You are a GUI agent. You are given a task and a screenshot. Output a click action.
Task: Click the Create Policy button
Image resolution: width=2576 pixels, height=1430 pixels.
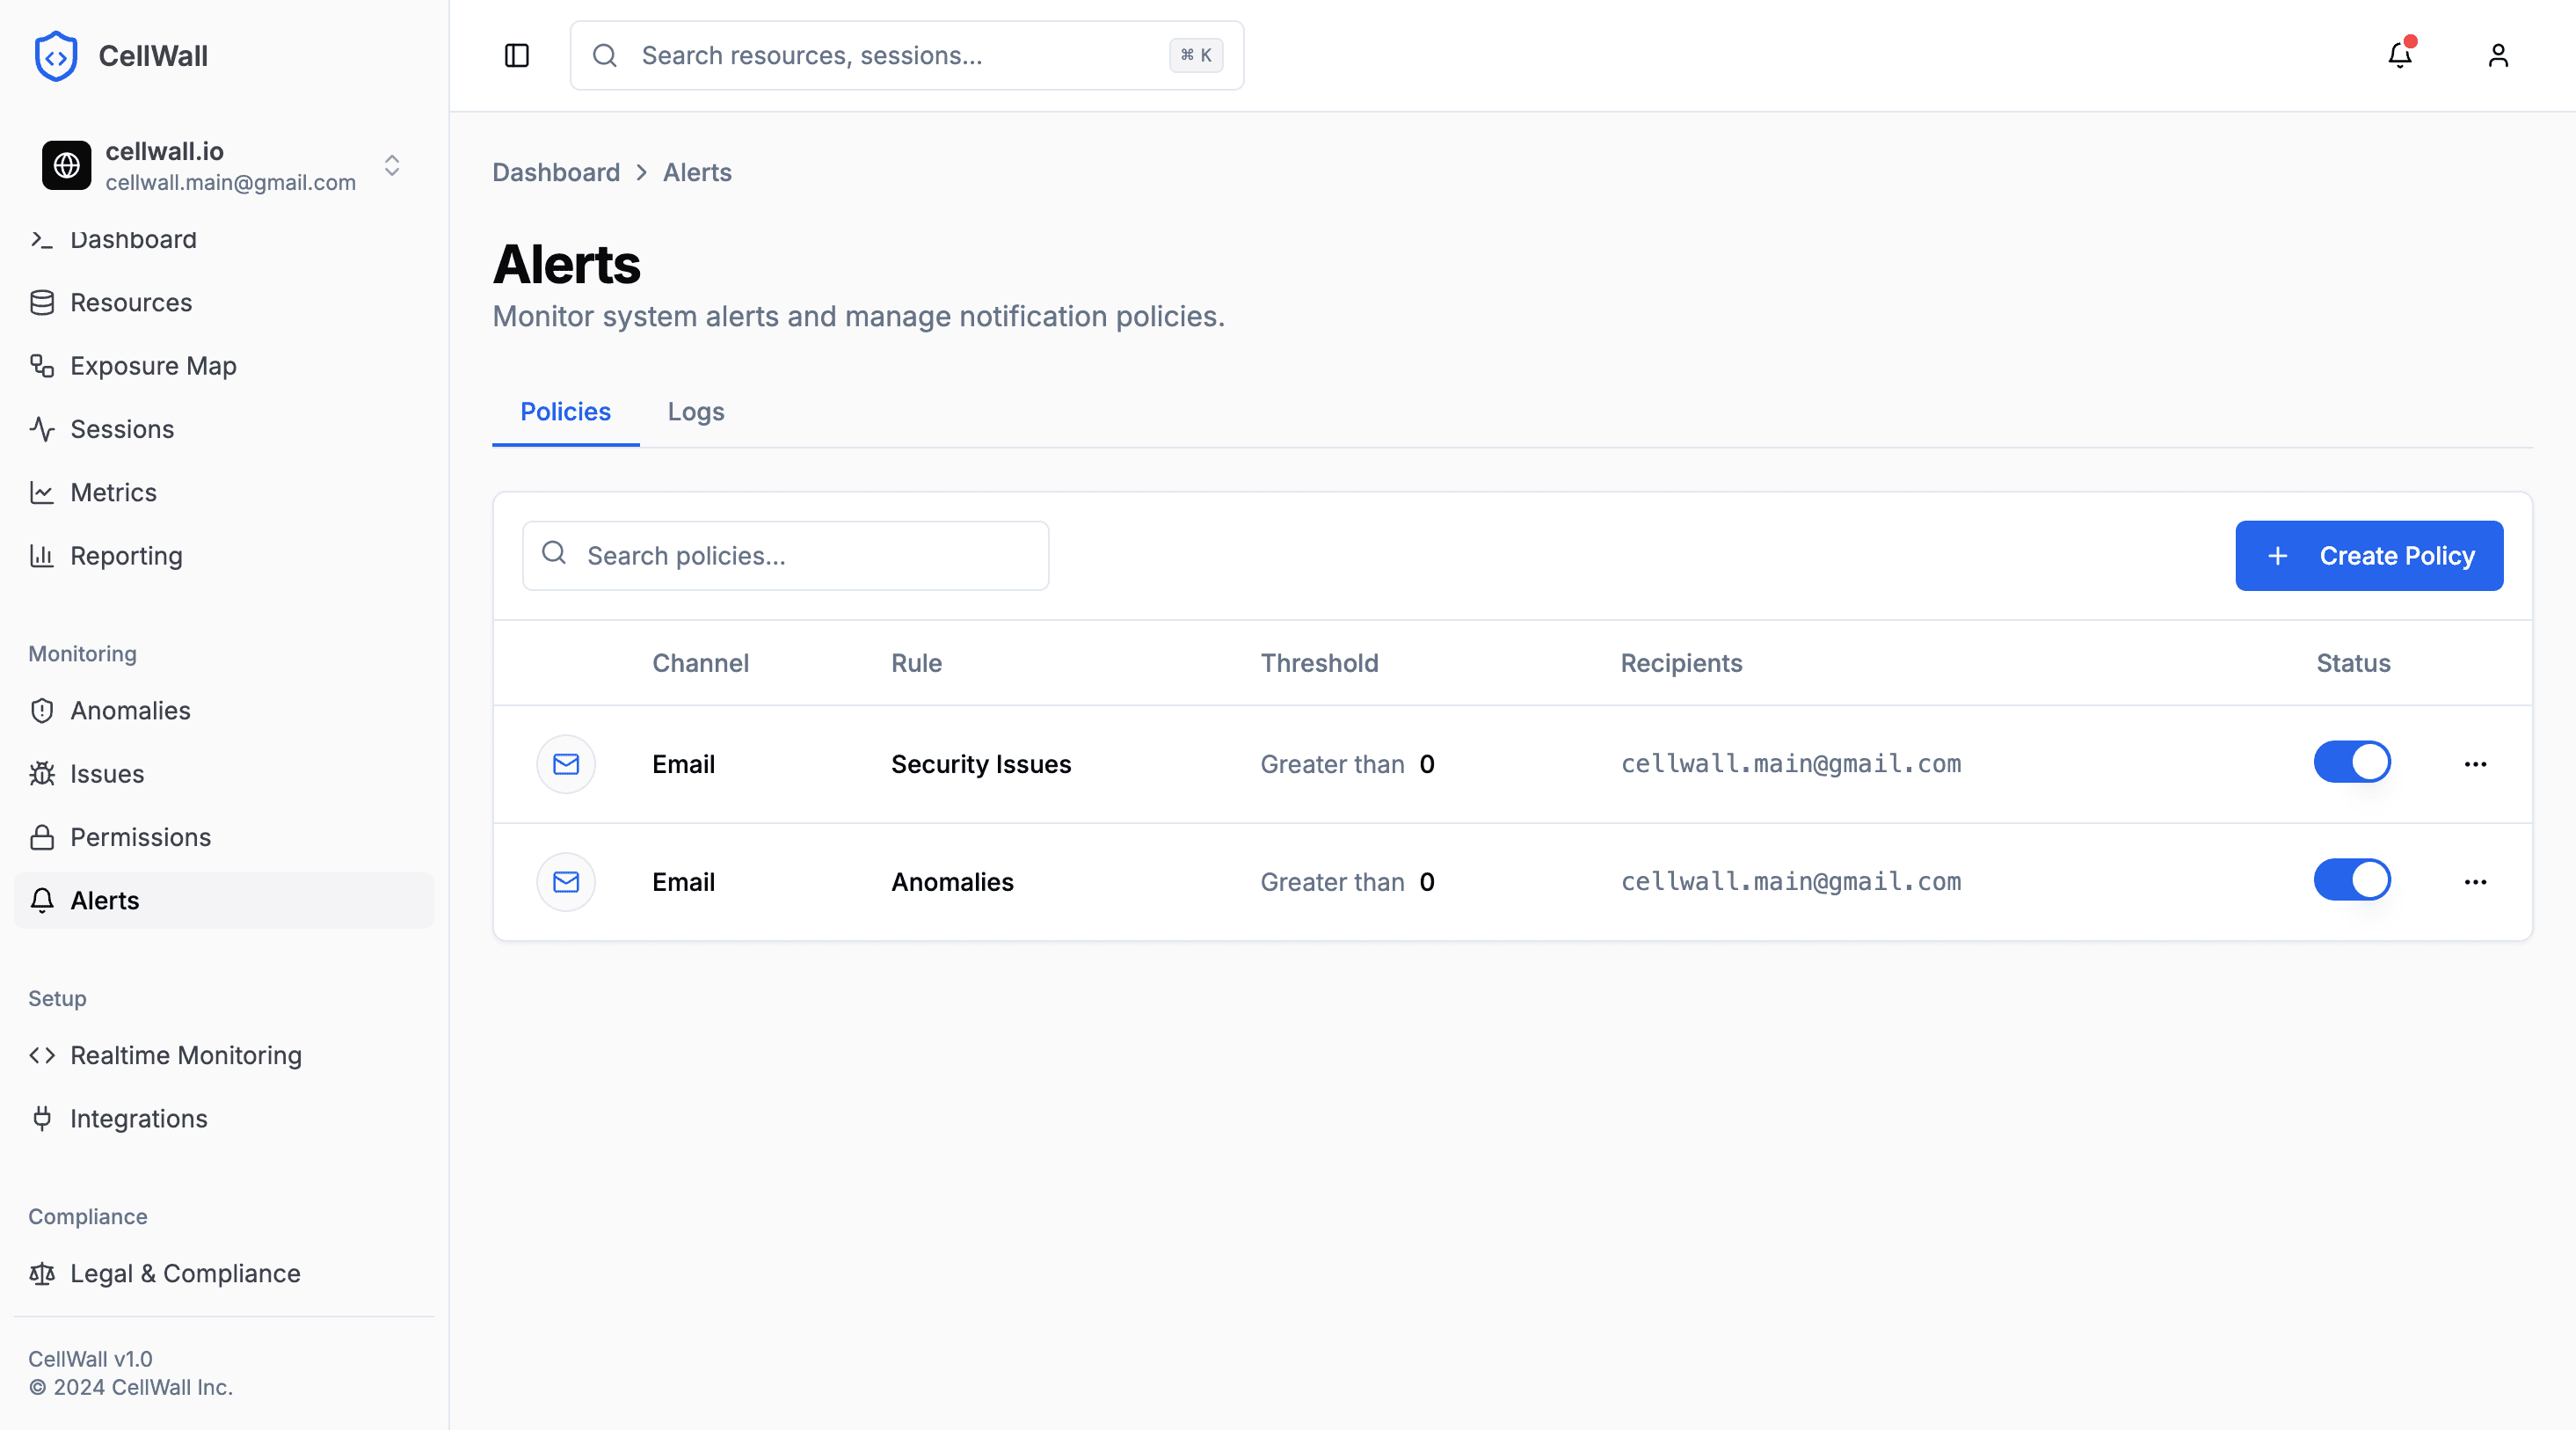[2369, 556]
